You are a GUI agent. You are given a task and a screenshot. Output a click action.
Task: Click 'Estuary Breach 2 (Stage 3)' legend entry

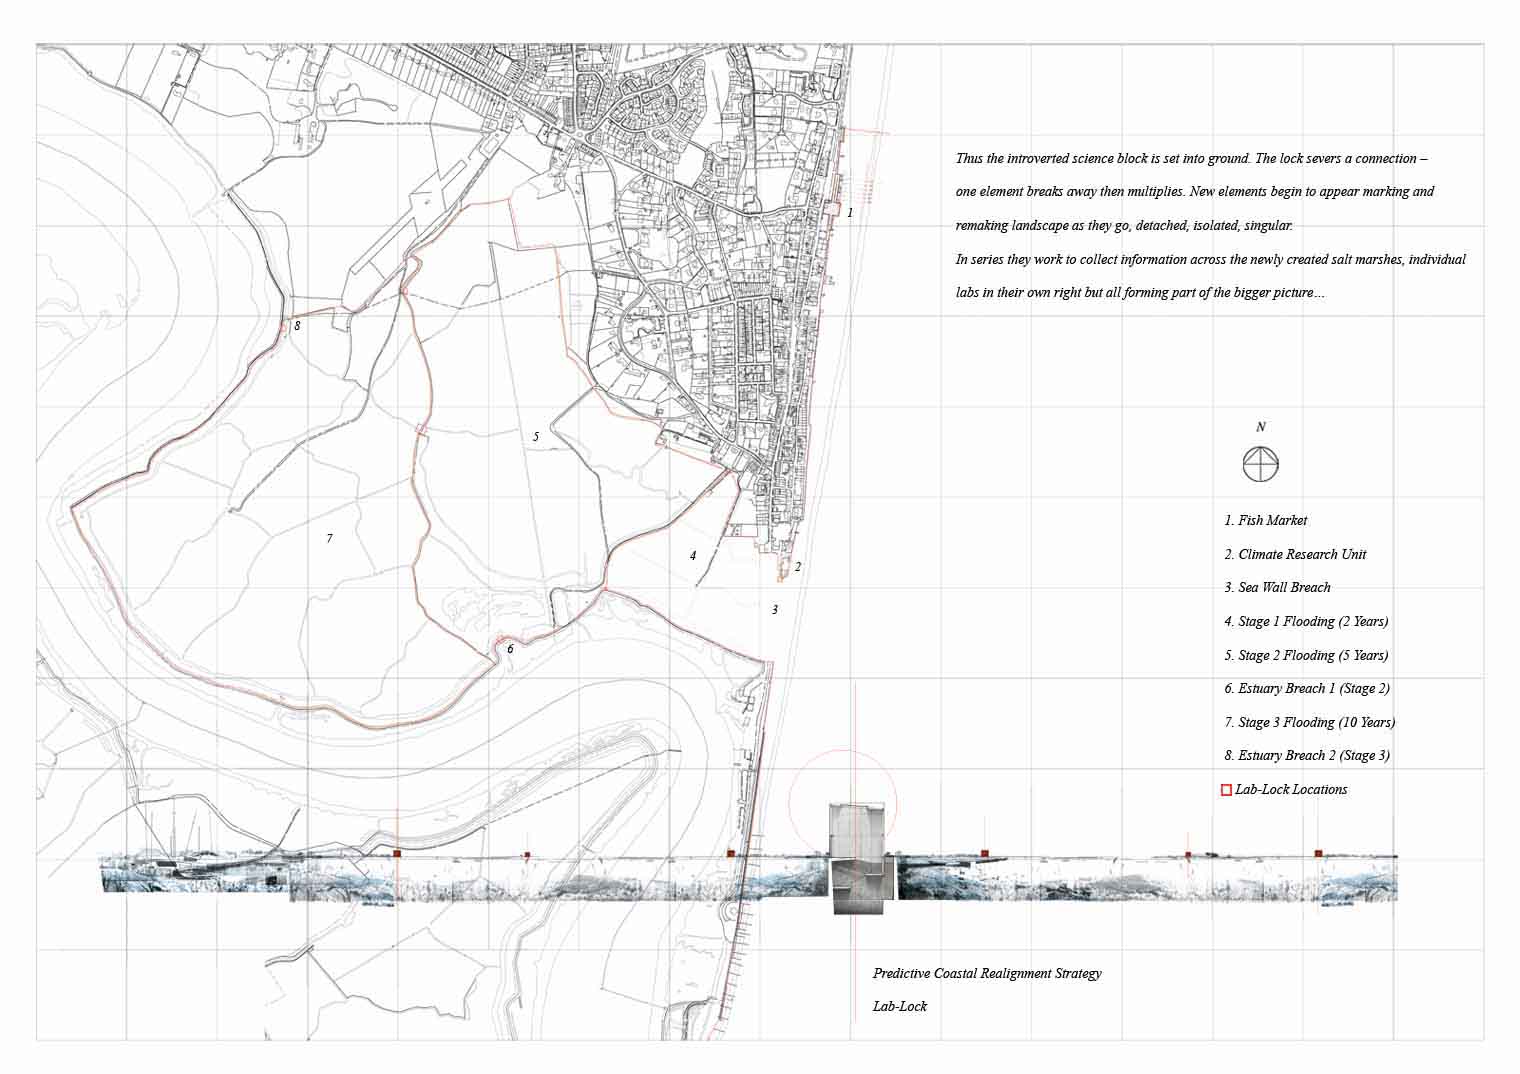pos(1306,756)
